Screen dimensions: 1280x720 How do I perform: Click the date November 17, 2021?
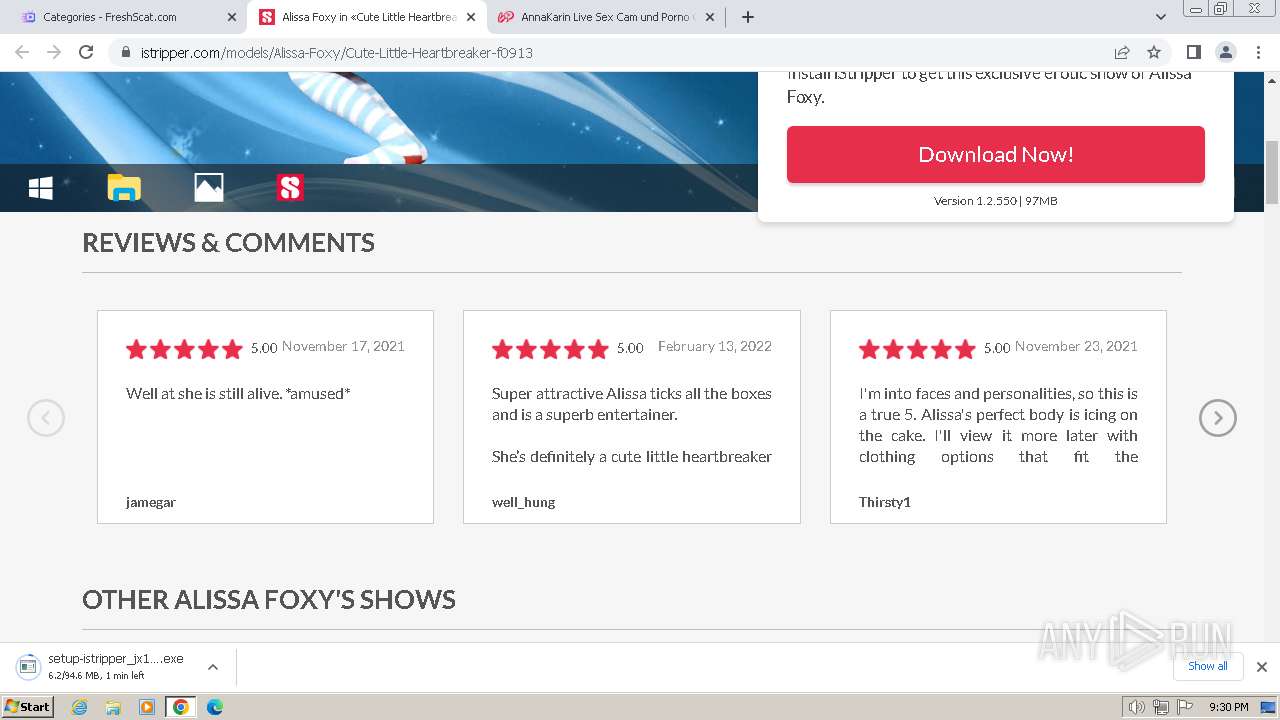(x=343, y=346)
